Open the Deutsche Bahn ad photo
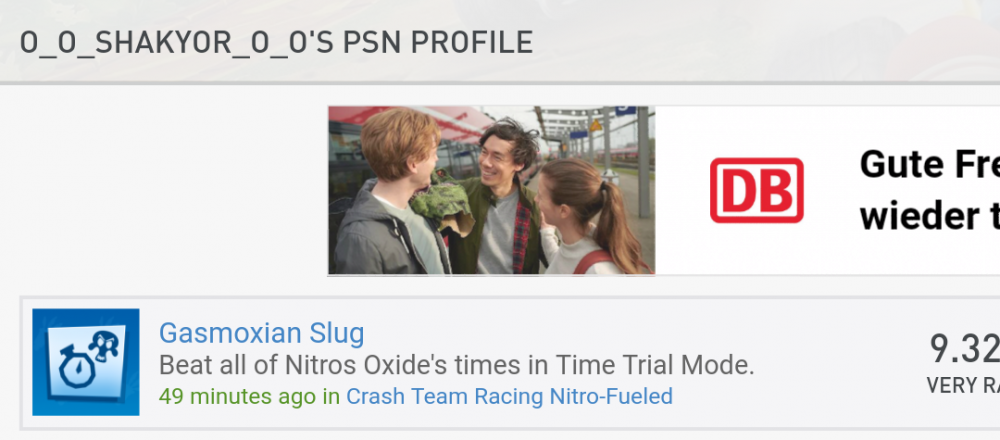1000x440 pixels. tap(491, 191)
